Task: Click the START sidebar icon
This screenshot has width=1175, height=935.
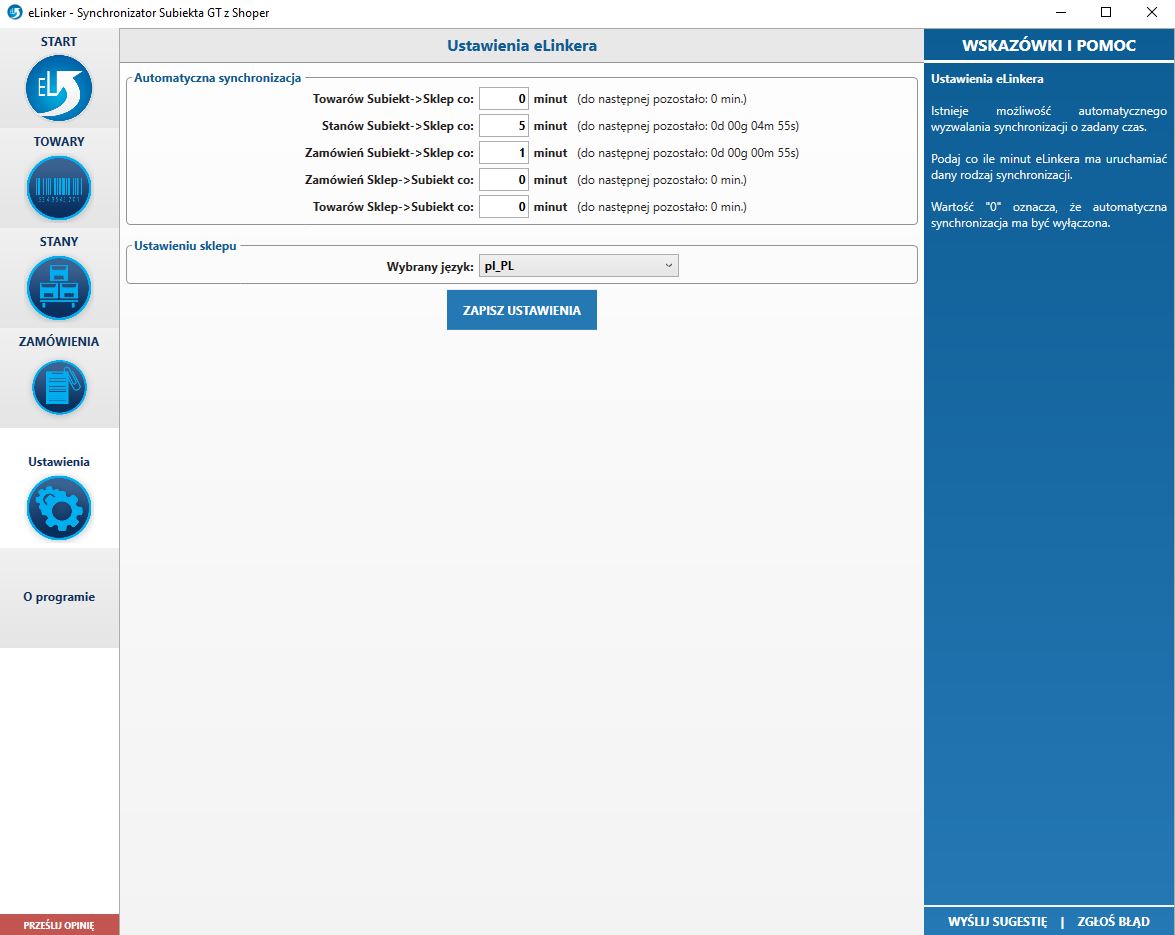Action: 59,88
